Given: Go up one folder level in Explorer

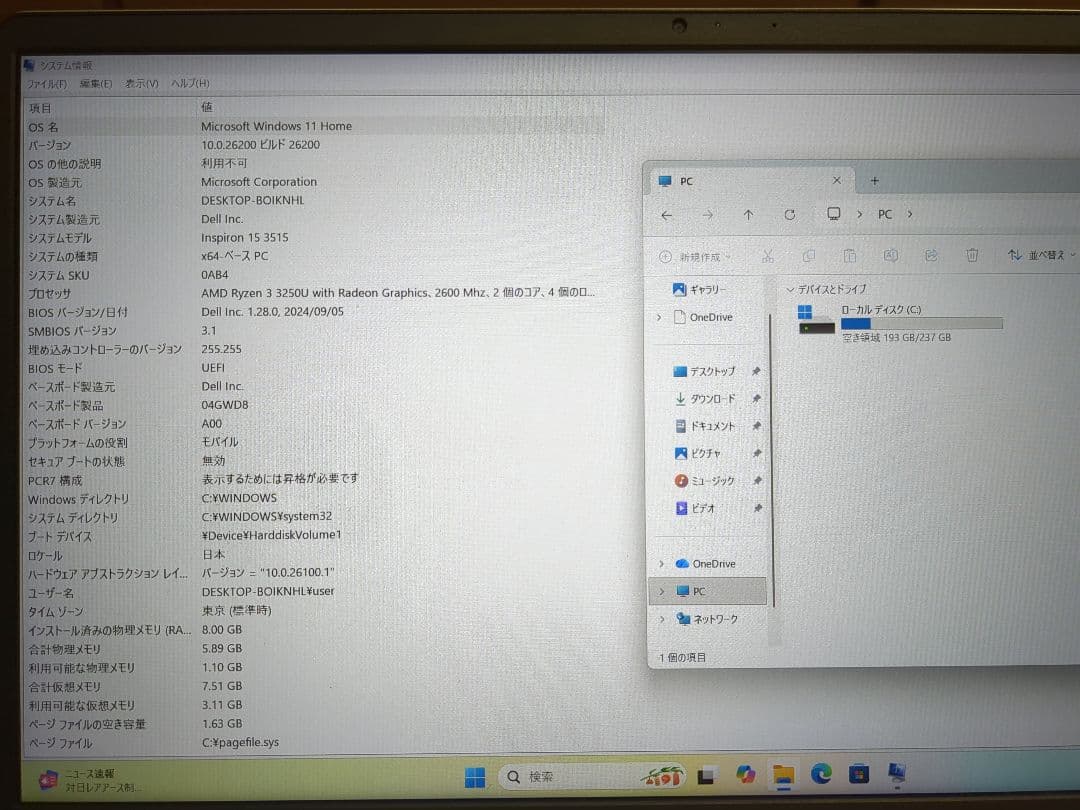Looking at the screenshot, I should (748, 216).
